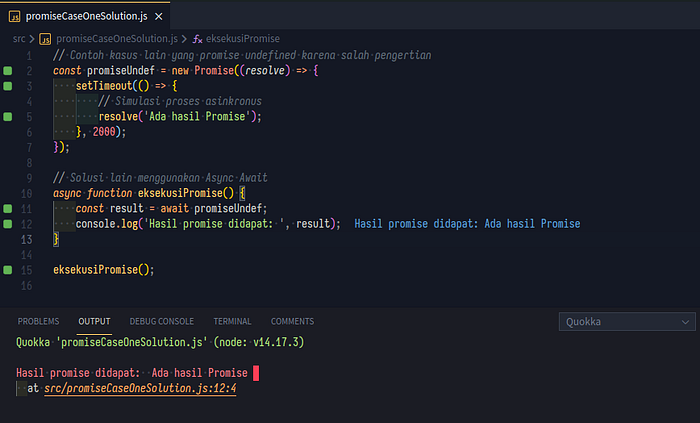
Task: Close the promiseCaseOneSolution.js editor tab
Action: coord(158,17)
